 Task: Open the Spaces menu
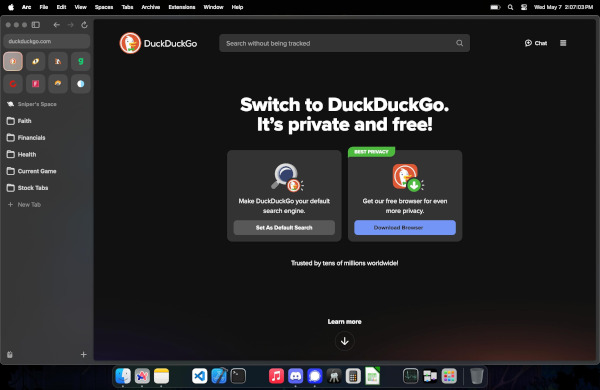click(104, 7)
